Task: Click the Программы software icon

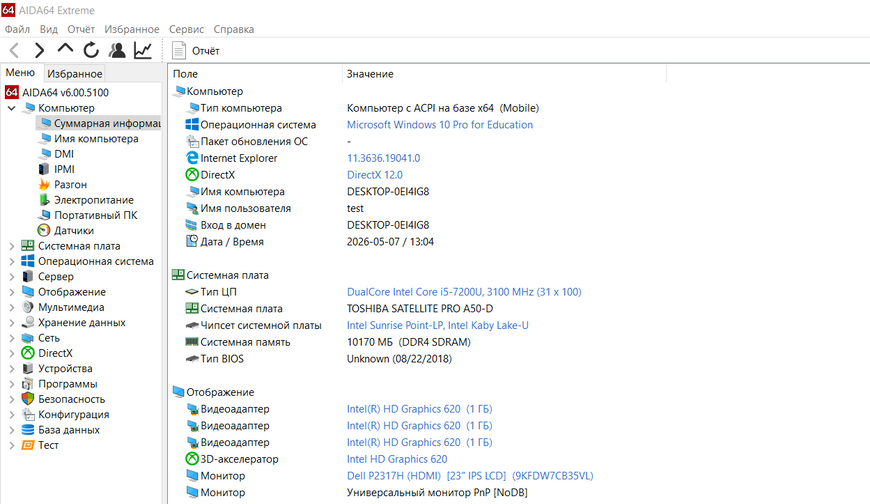Action: tap(28, 384)
